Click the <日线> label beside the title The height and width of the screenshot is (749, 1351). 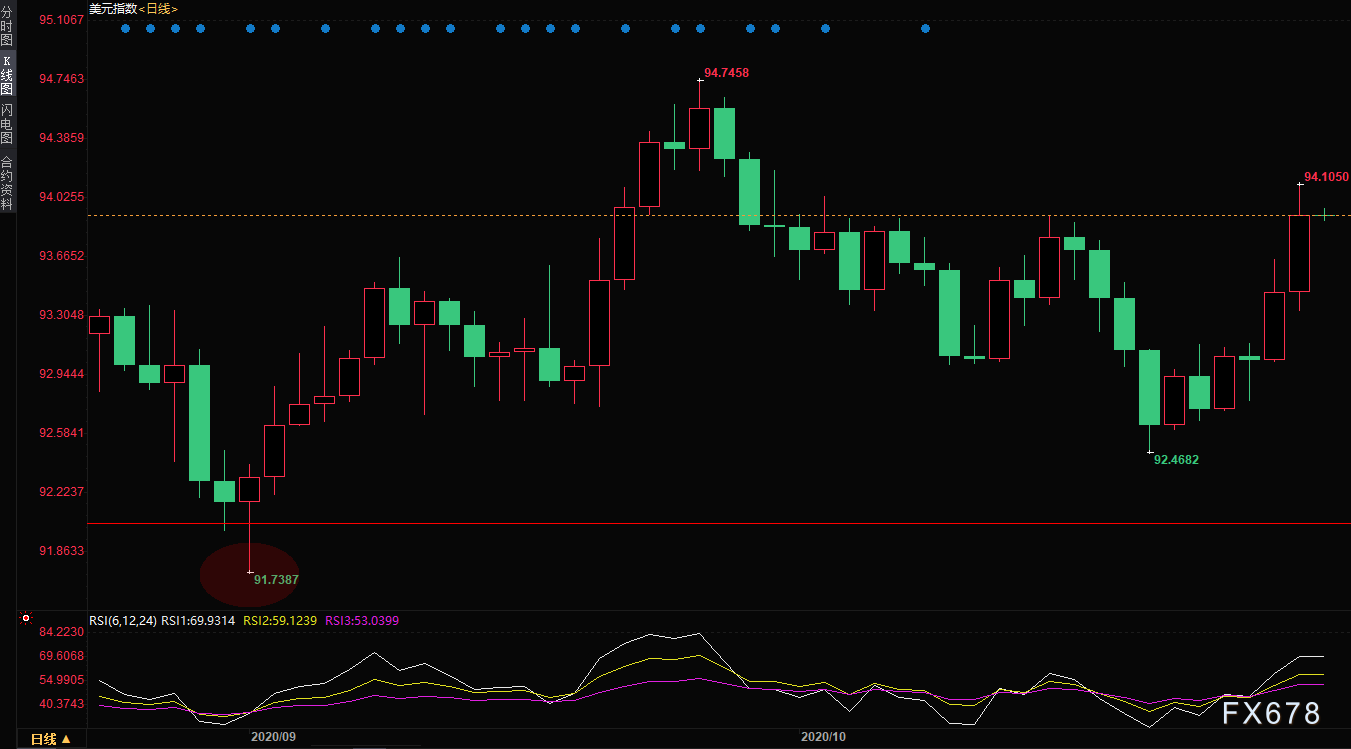(158, 8)
